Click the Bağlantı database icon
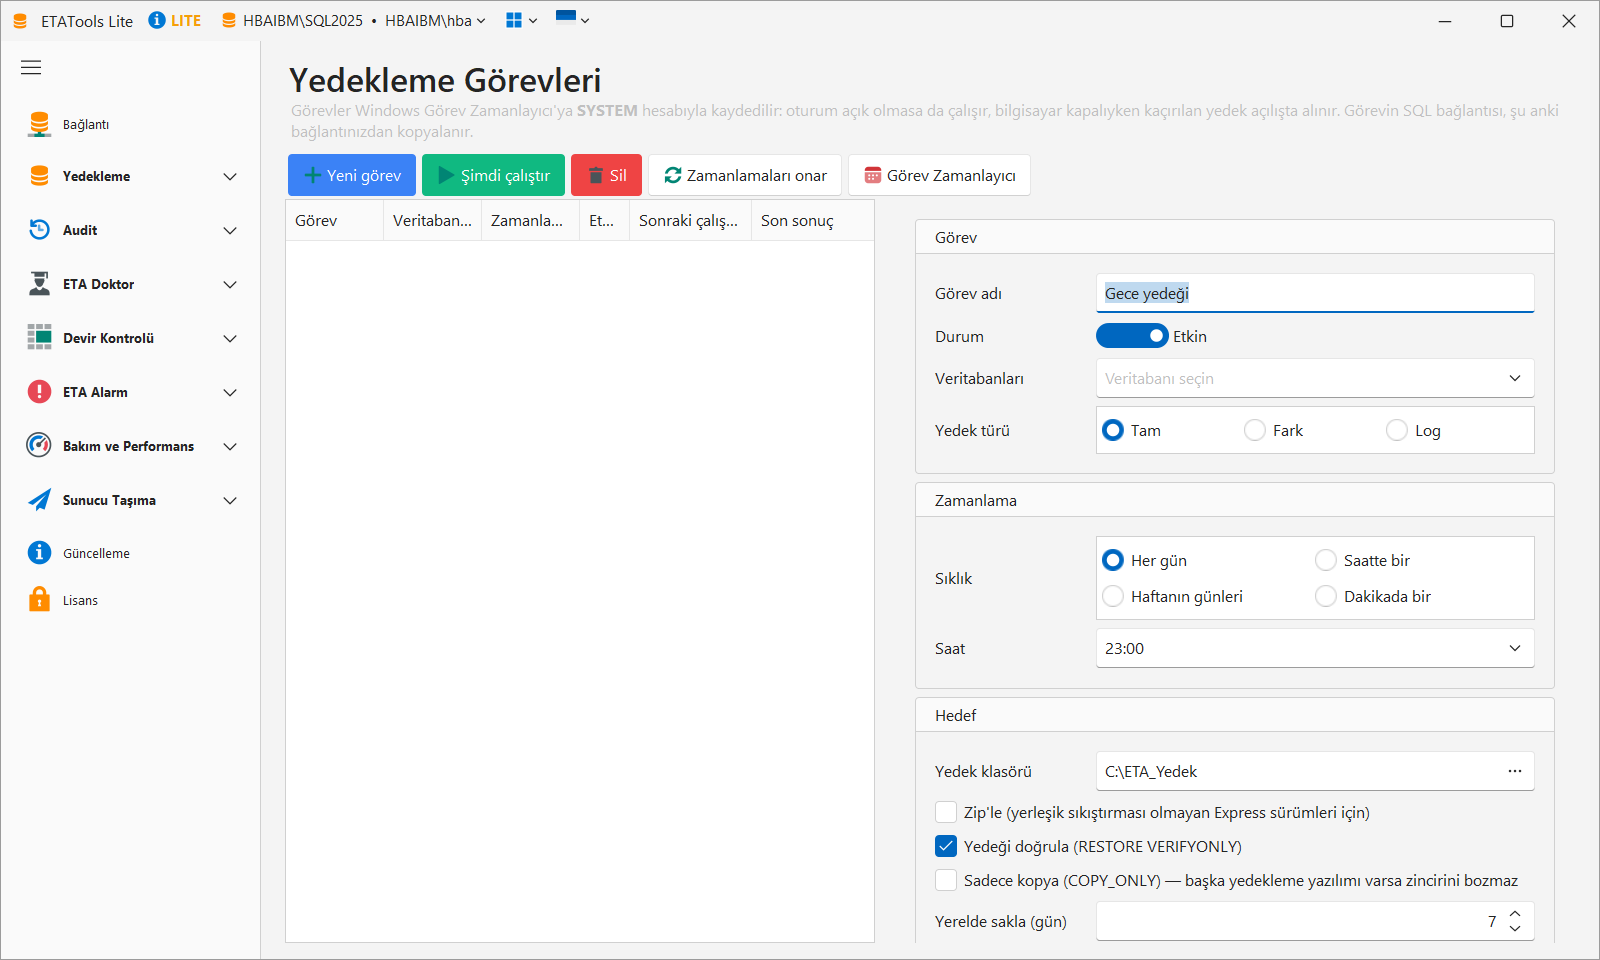Image resolution: width=1600 pixels, height=960 pixels. click(x=39, y=124)
